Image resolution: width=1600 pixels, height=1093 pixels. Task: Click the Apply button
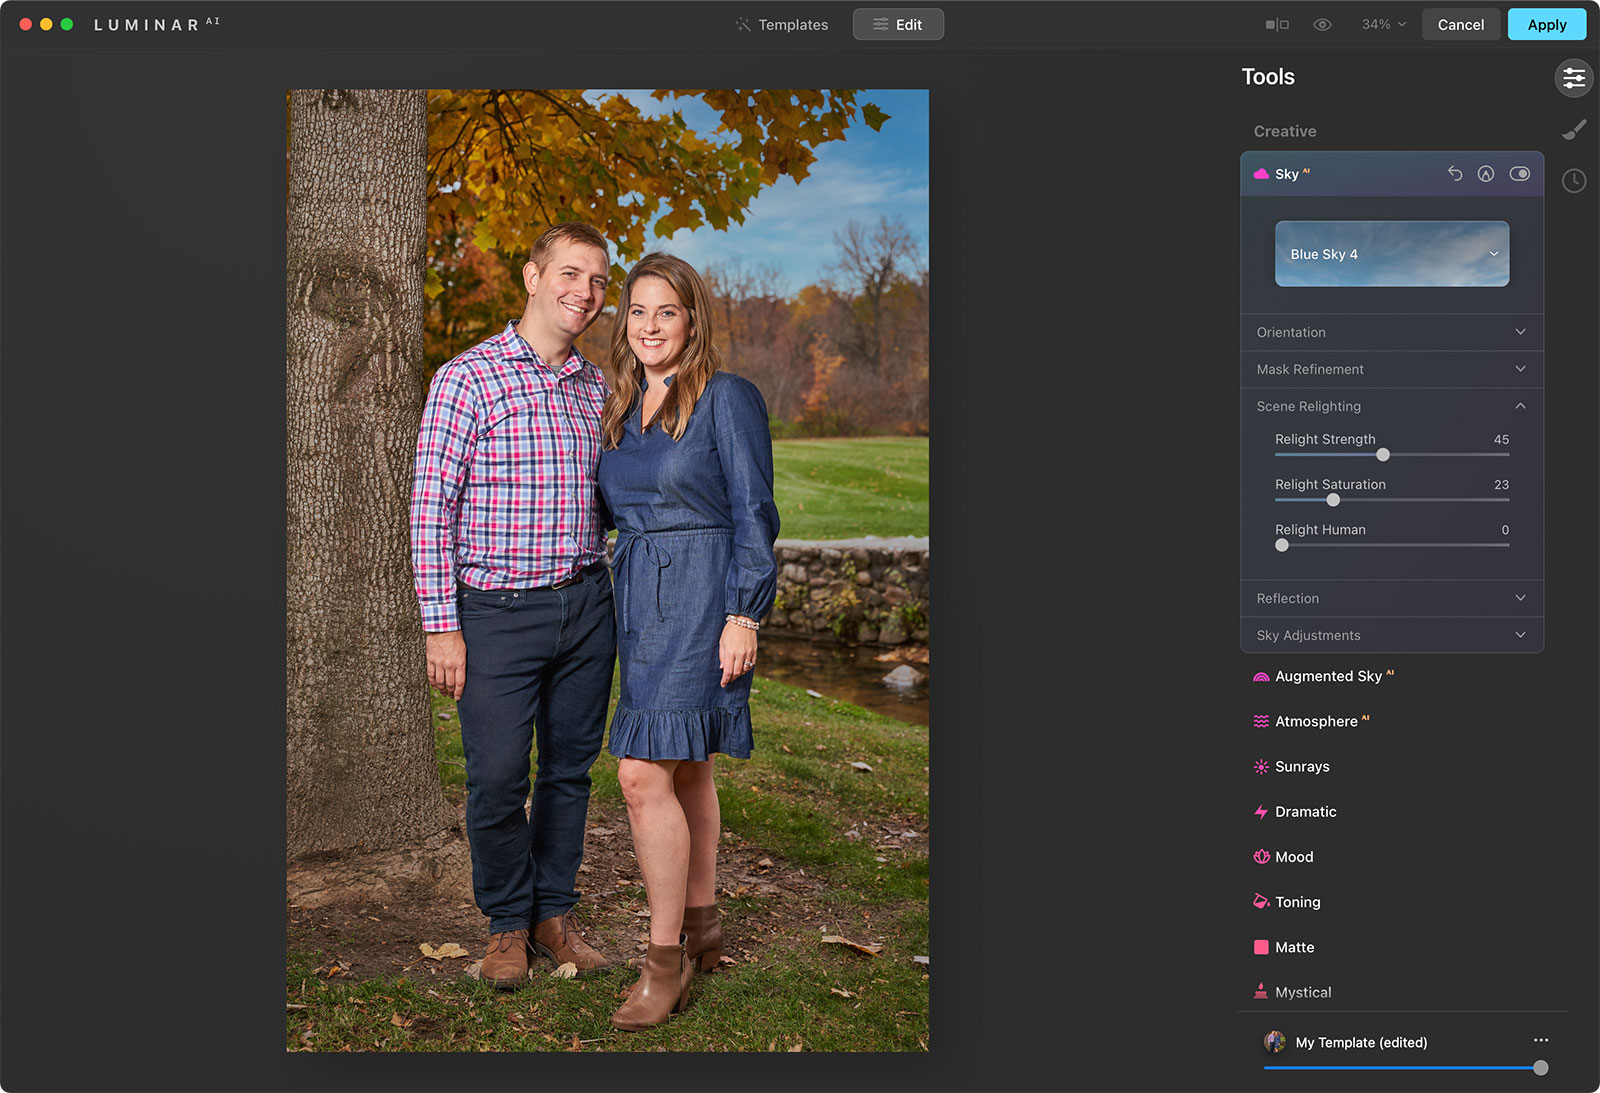click(1546, 25)
